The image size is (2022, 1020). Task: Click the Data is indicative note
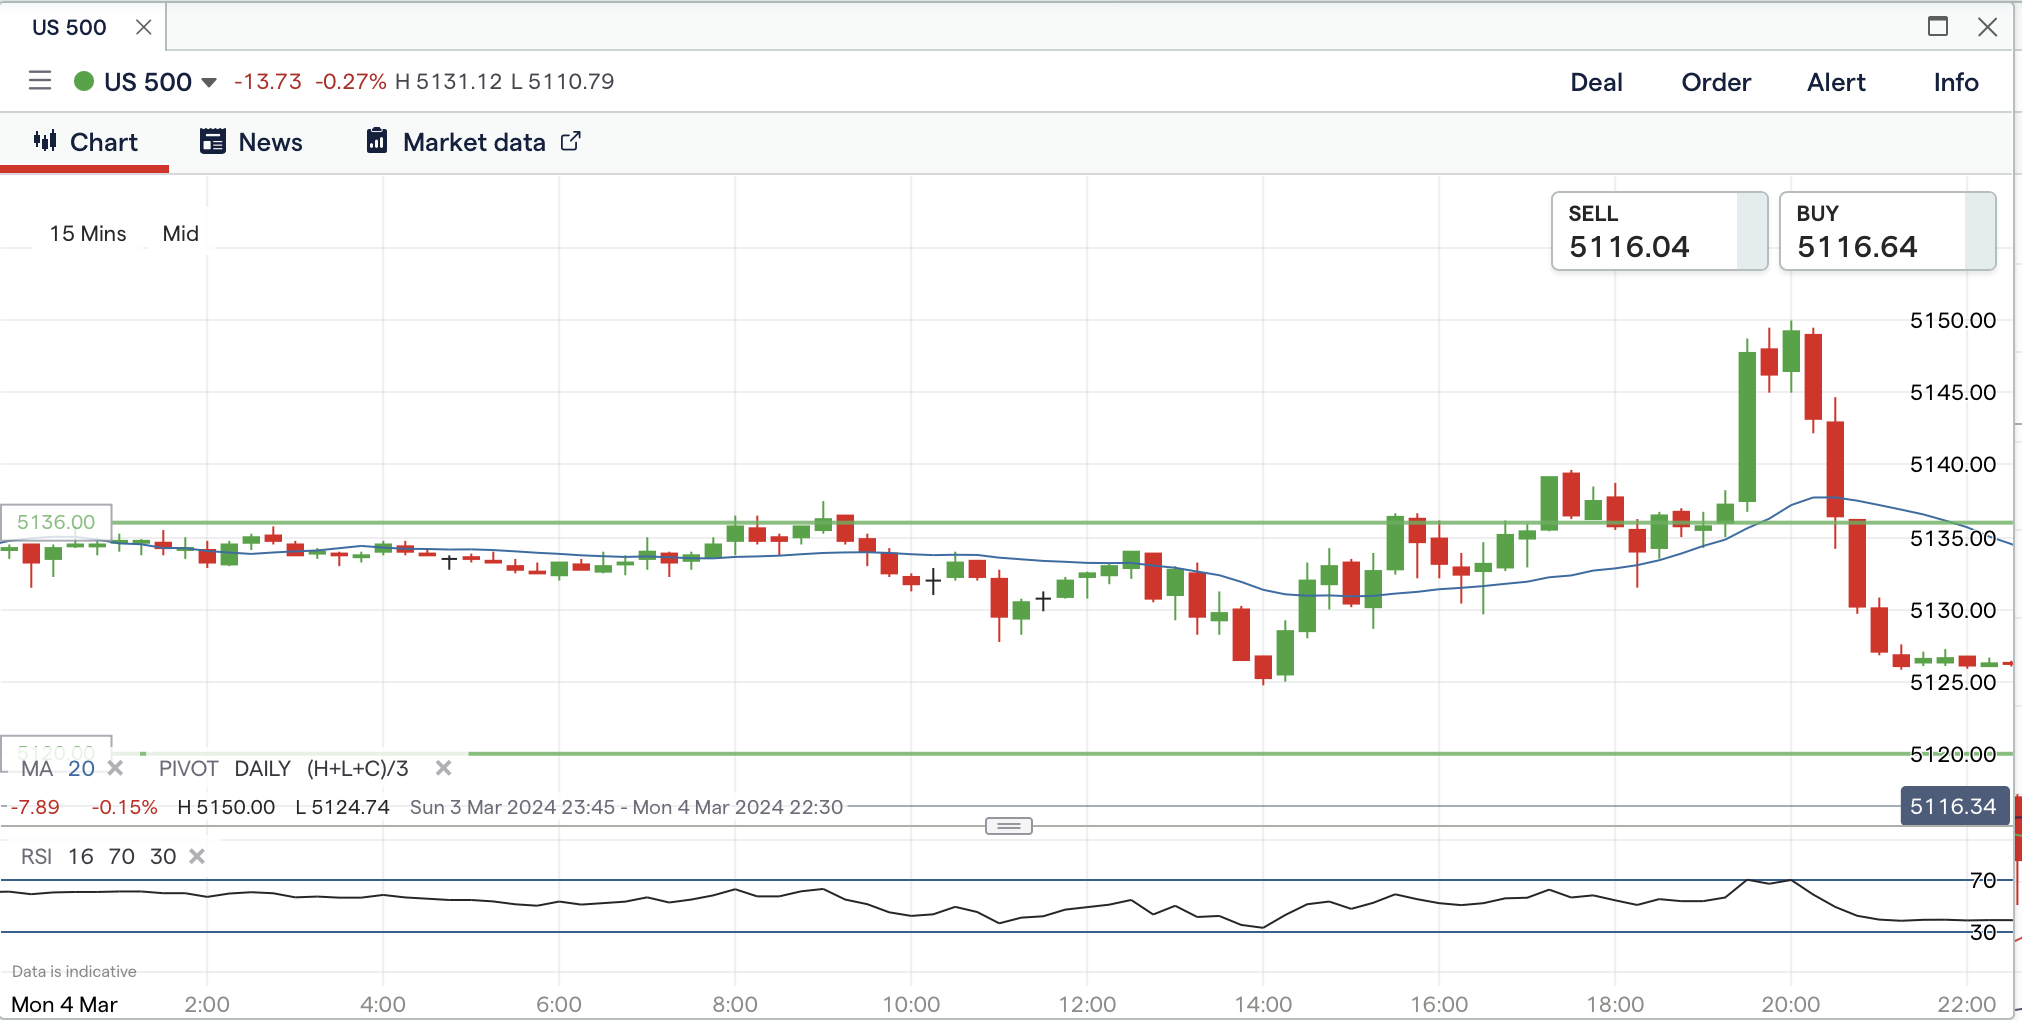coord(74,971)
